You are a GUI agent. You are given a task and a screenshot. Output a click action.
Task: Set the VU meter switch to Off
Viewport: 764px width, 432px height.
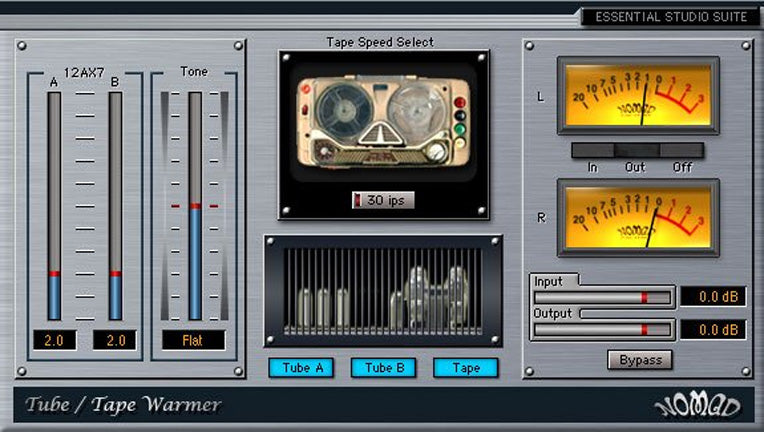[682, 151]
